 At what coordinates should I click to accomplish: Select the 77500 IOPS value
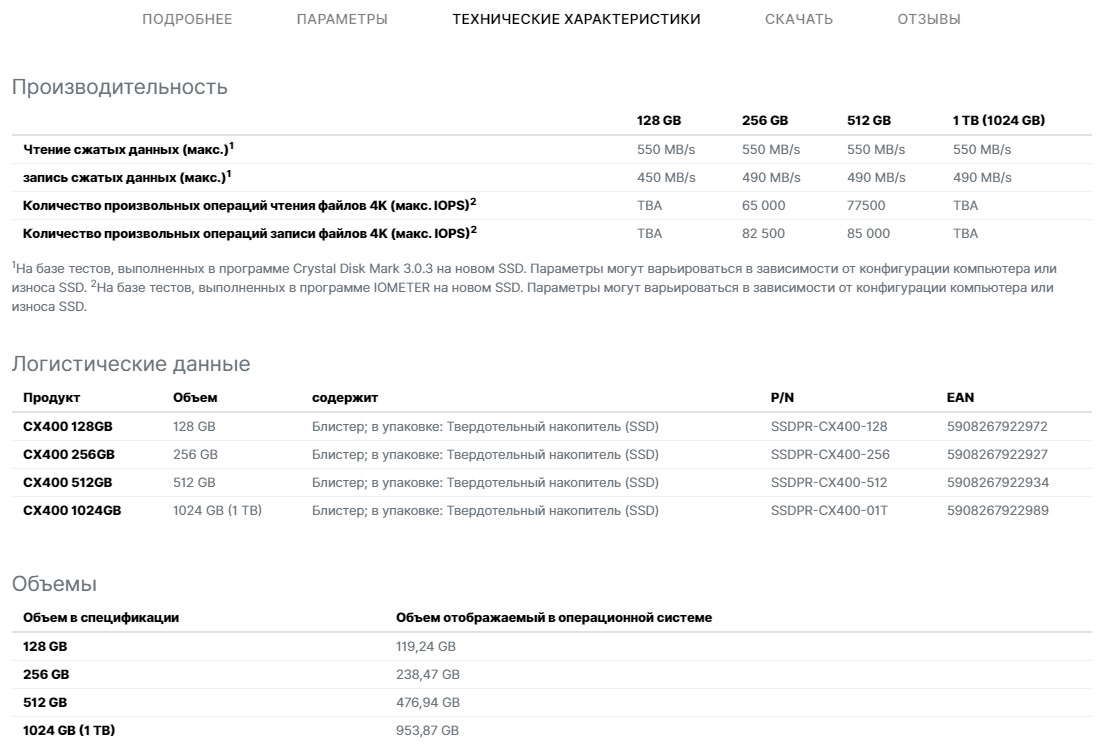[x=866, y=205]
